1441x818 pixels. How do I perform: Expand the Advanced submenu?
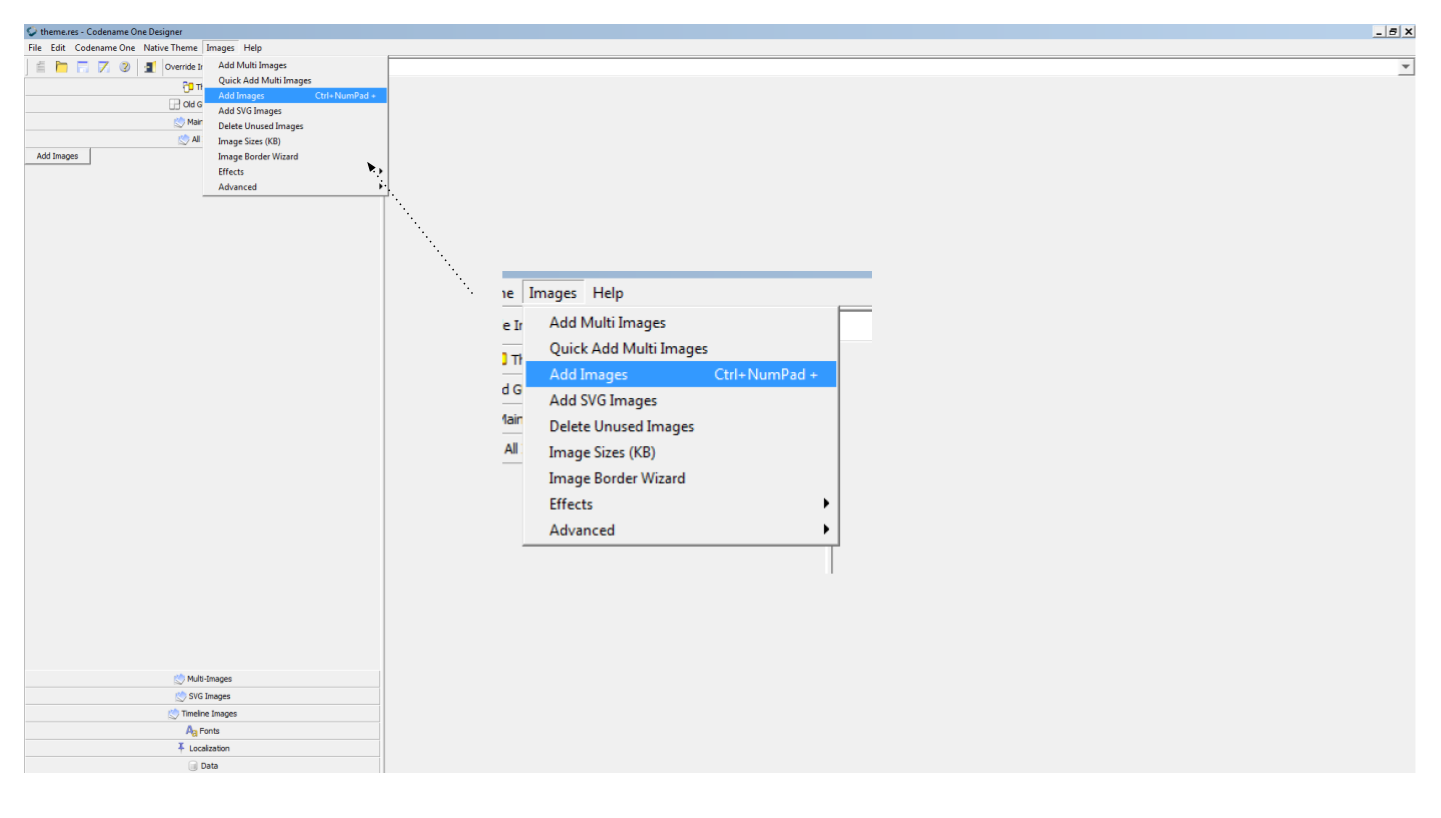click(x=295, y=187)
